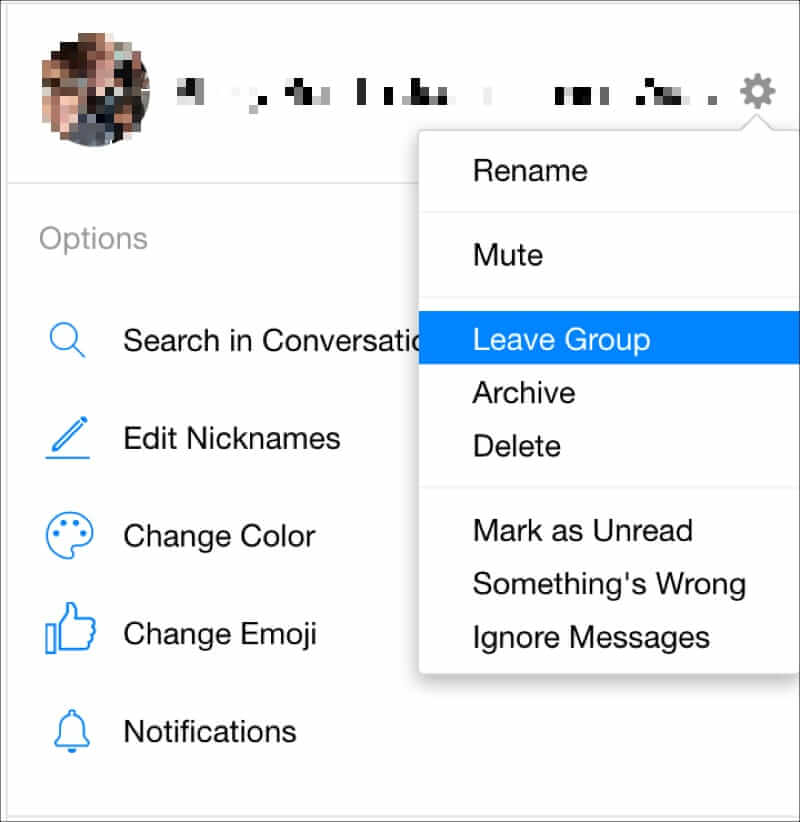Image resolution: width=800 pixels, height=822 pixels.
Task: Click the group conversation avatar picture
Action: point(95,90)
